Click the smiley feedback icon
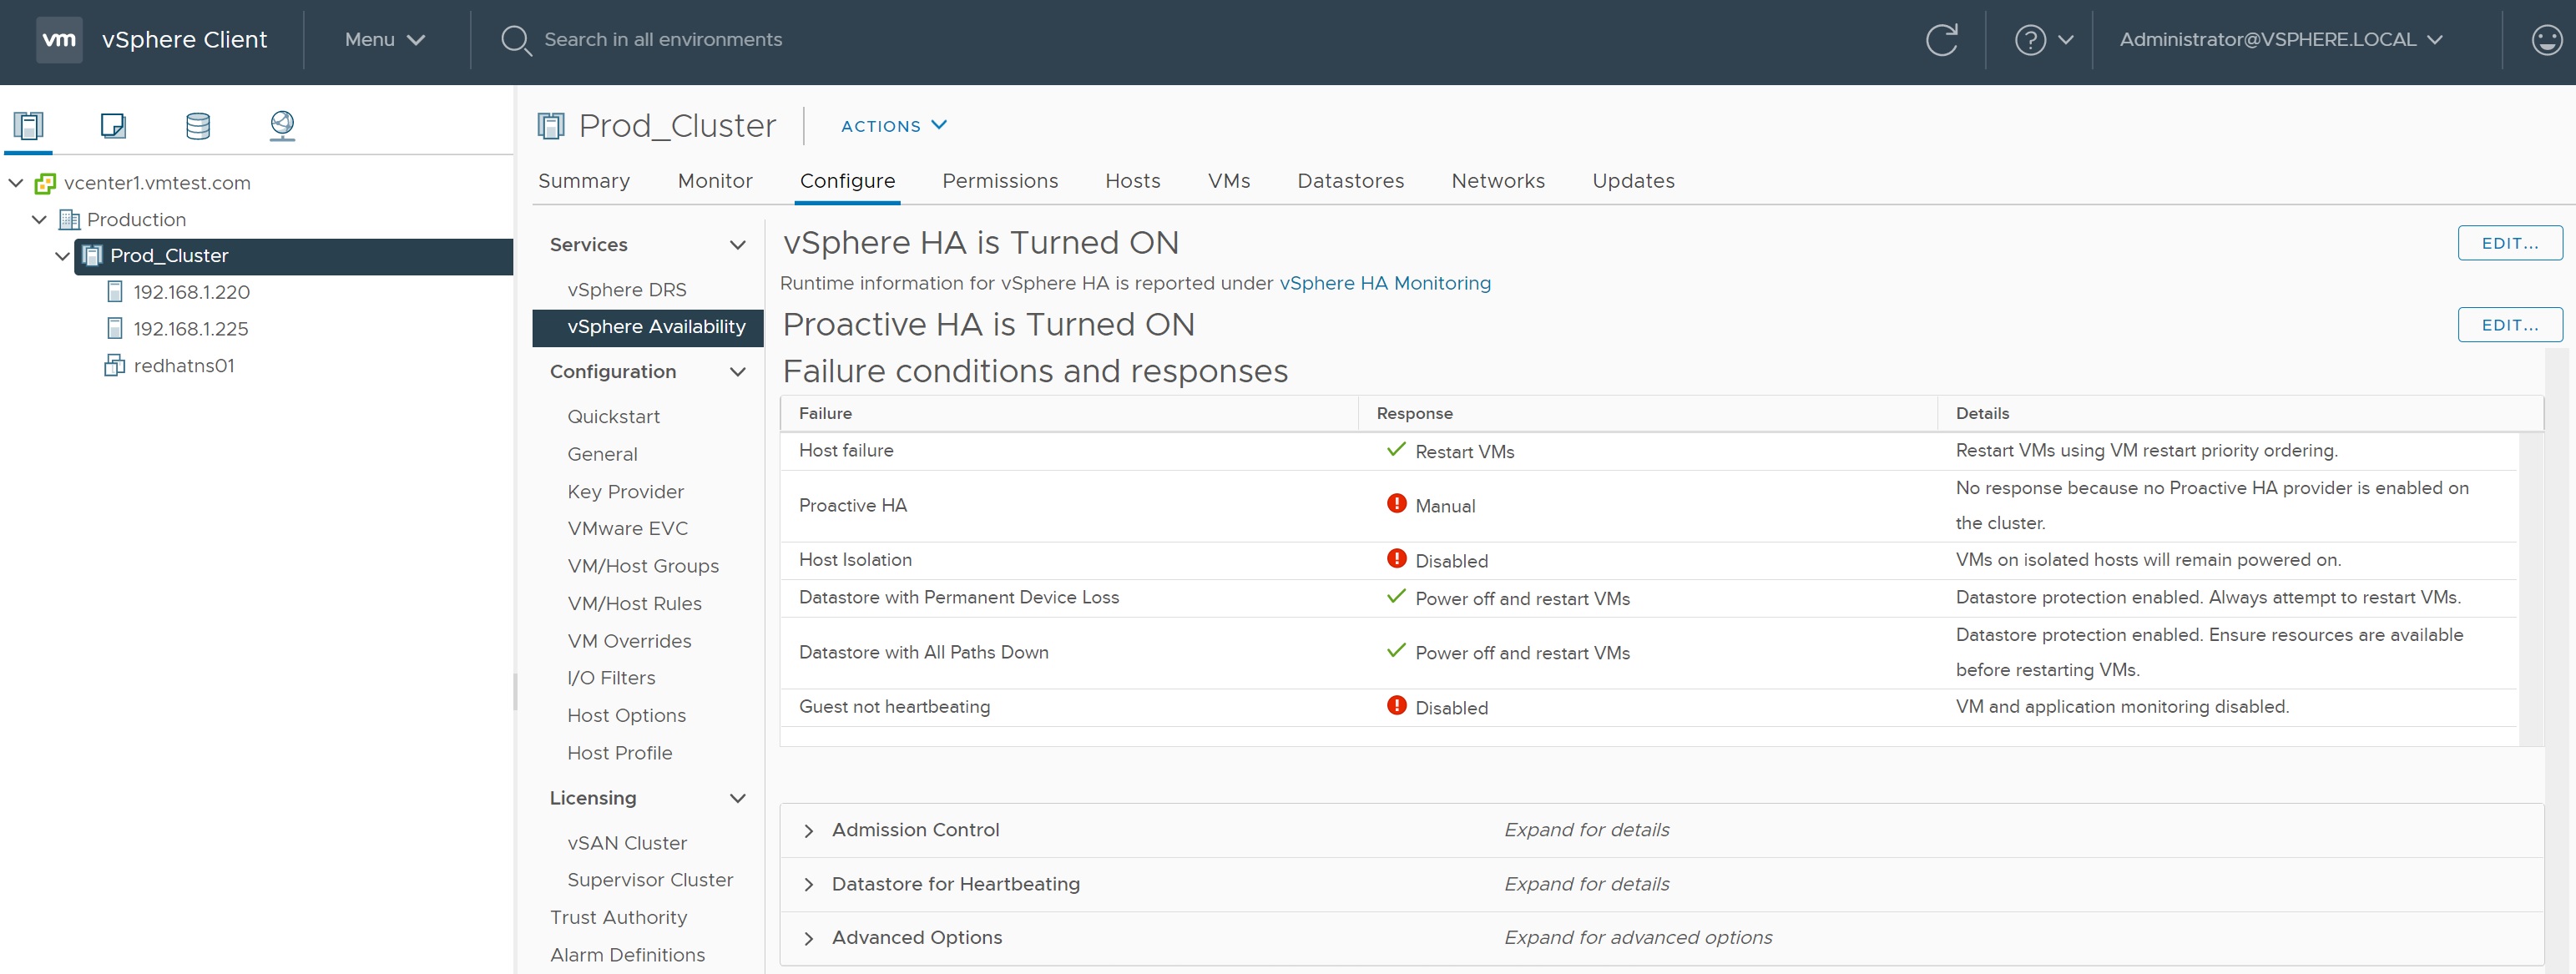Viewport: 2576px width, 974px height. [x=2546, y=40]
